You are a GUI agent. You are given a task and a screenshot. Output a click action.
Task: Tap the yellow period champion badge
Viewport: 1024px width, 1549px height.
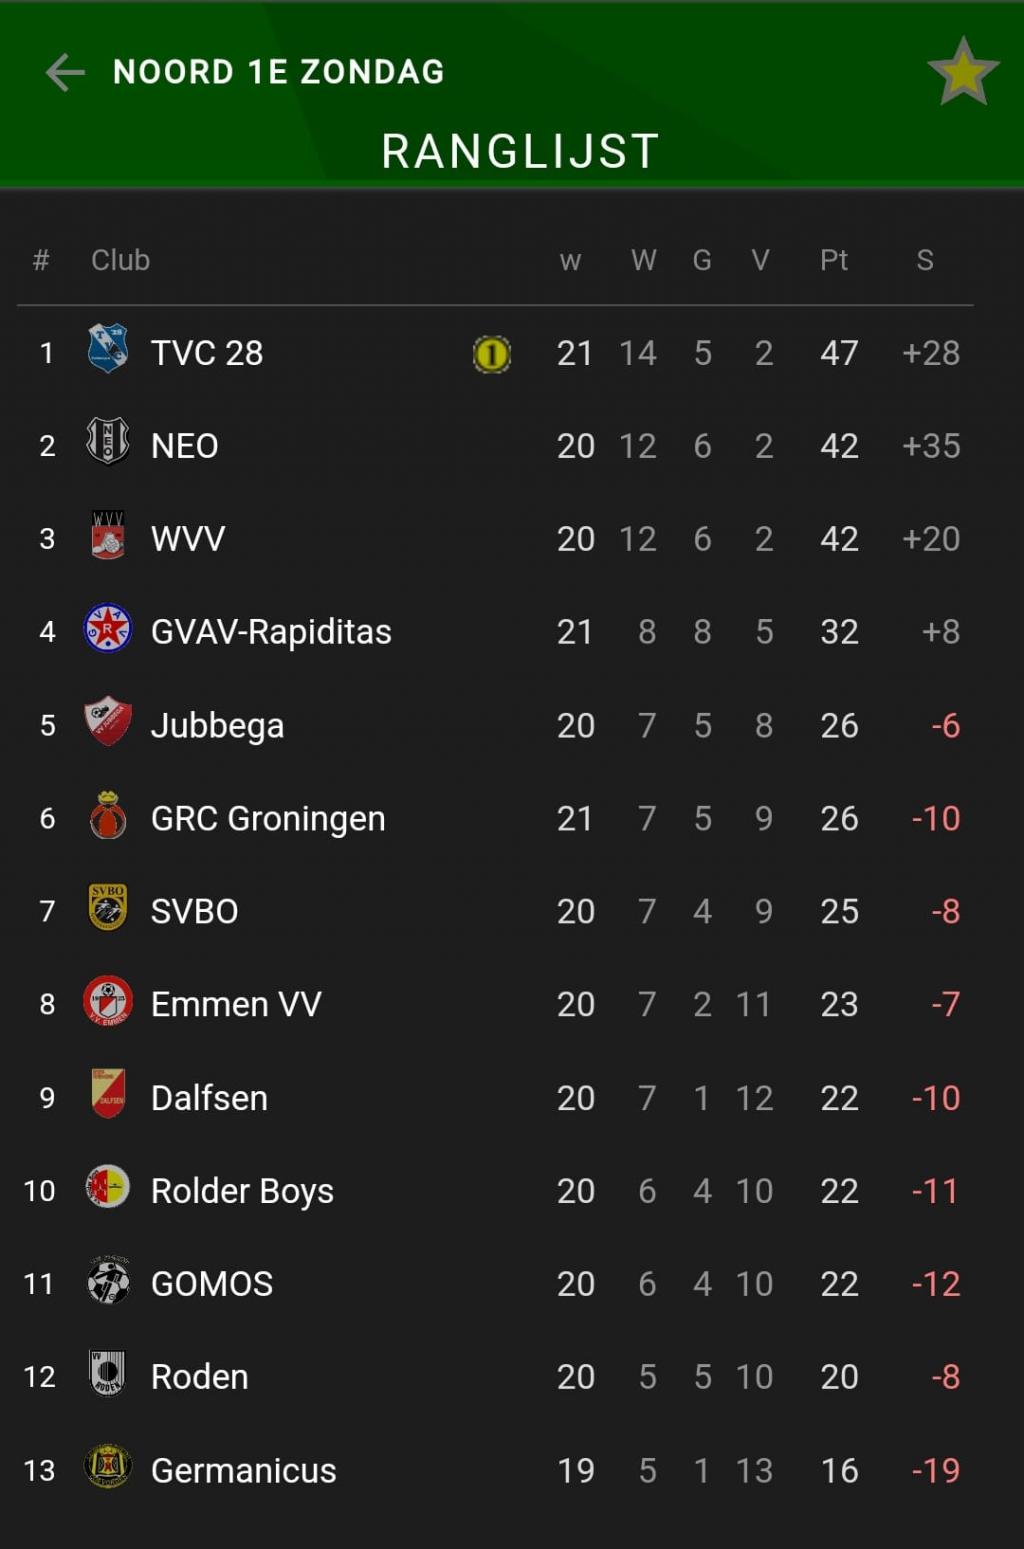pos(491,354)
